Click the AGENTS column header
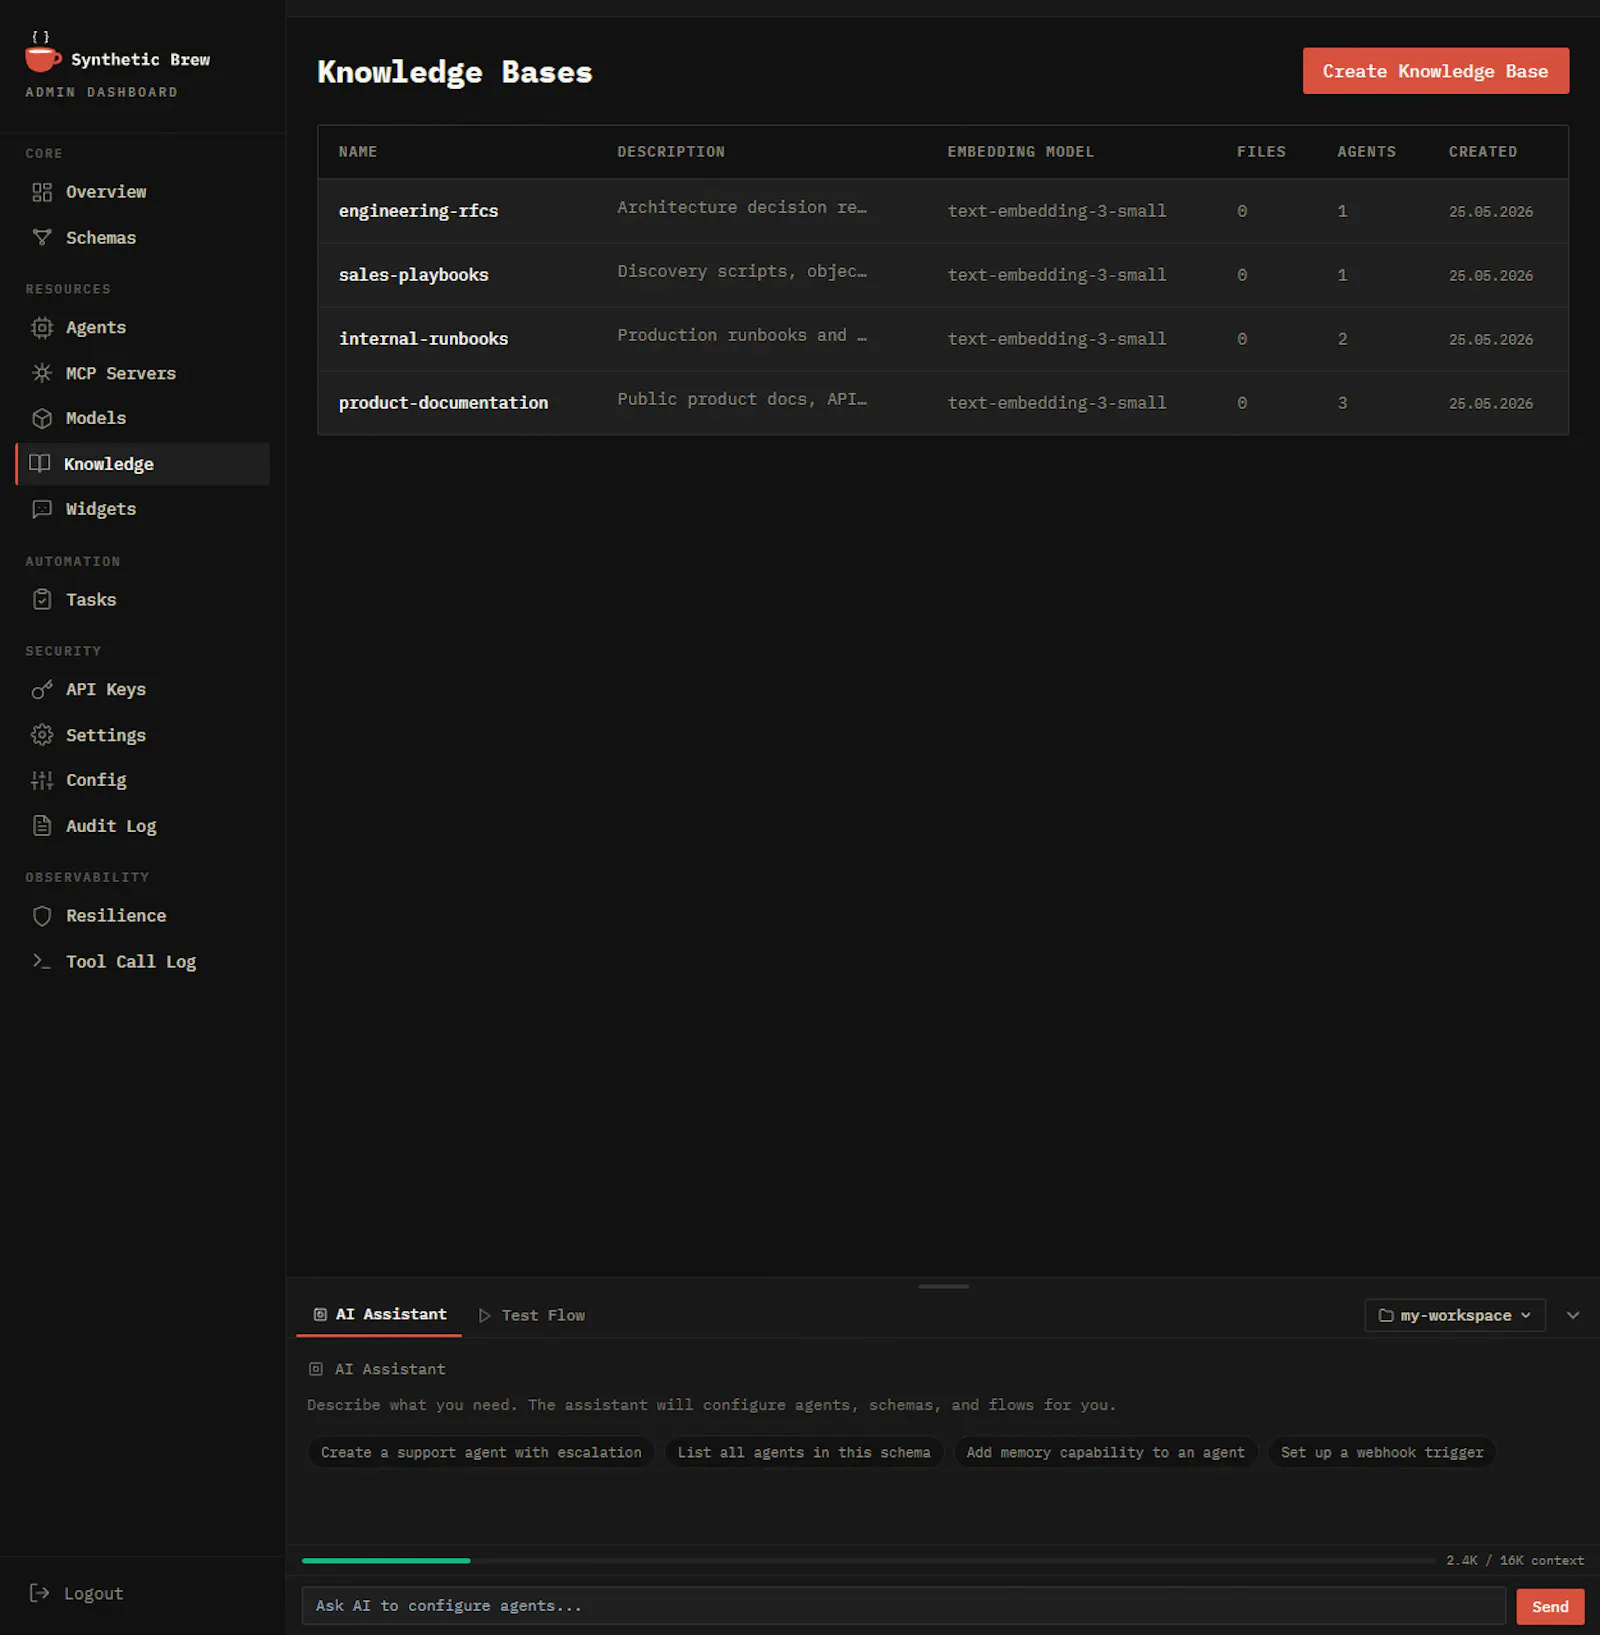The image size is (1600, 1635). coord(1366,152)
